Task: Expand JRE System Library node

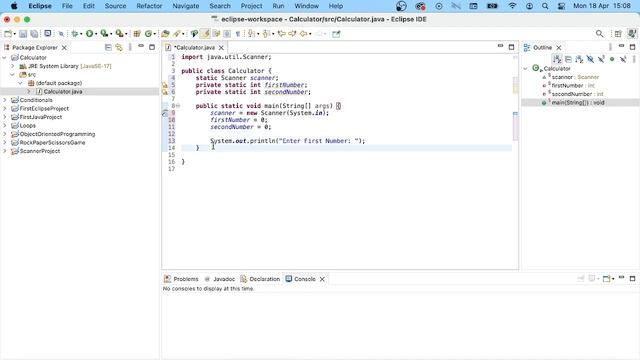Action: point(13,66)
